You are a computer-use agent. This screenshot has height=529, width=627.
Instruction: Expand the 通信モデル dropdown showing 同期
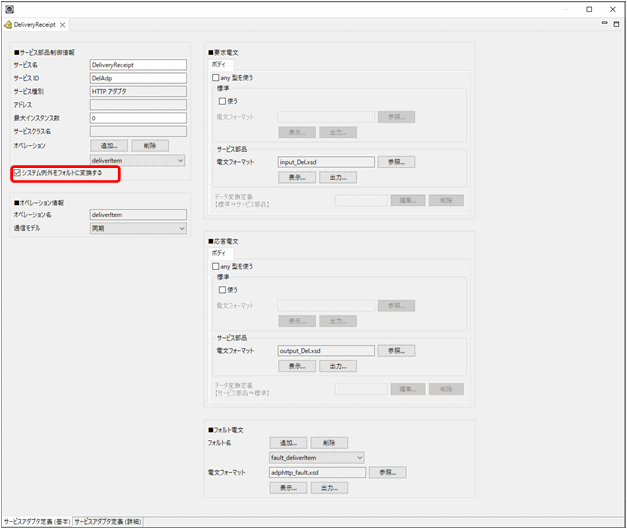point(137,228)
